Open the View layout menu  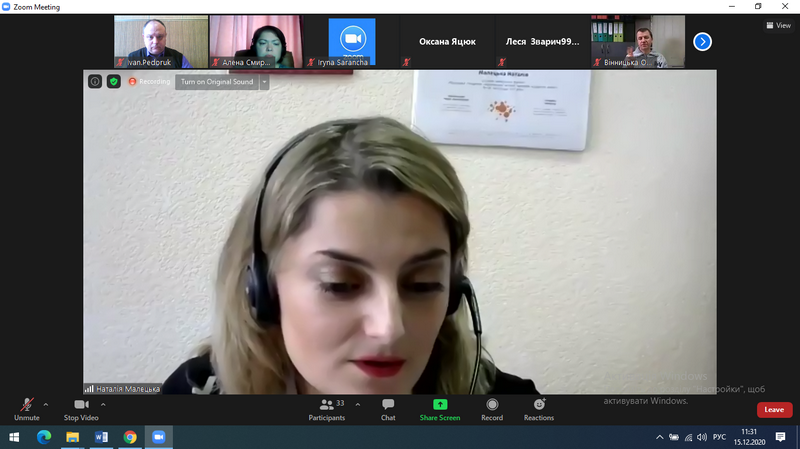coord(779,25)
